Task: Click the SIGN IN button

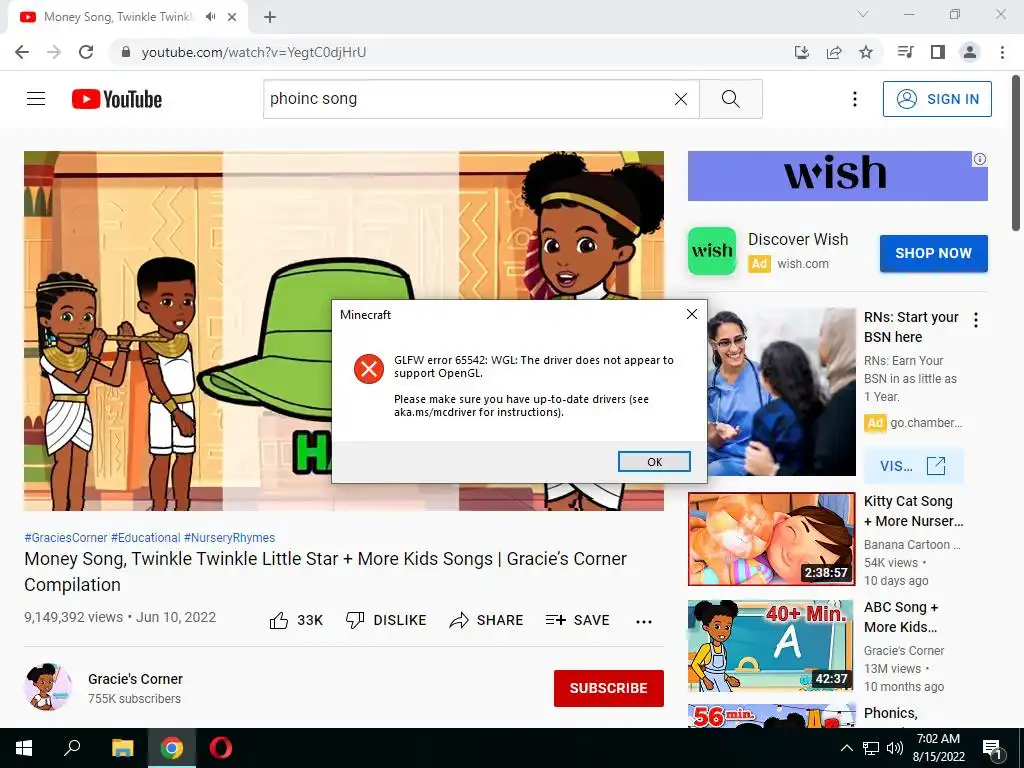Action: [x=937, y=99]
